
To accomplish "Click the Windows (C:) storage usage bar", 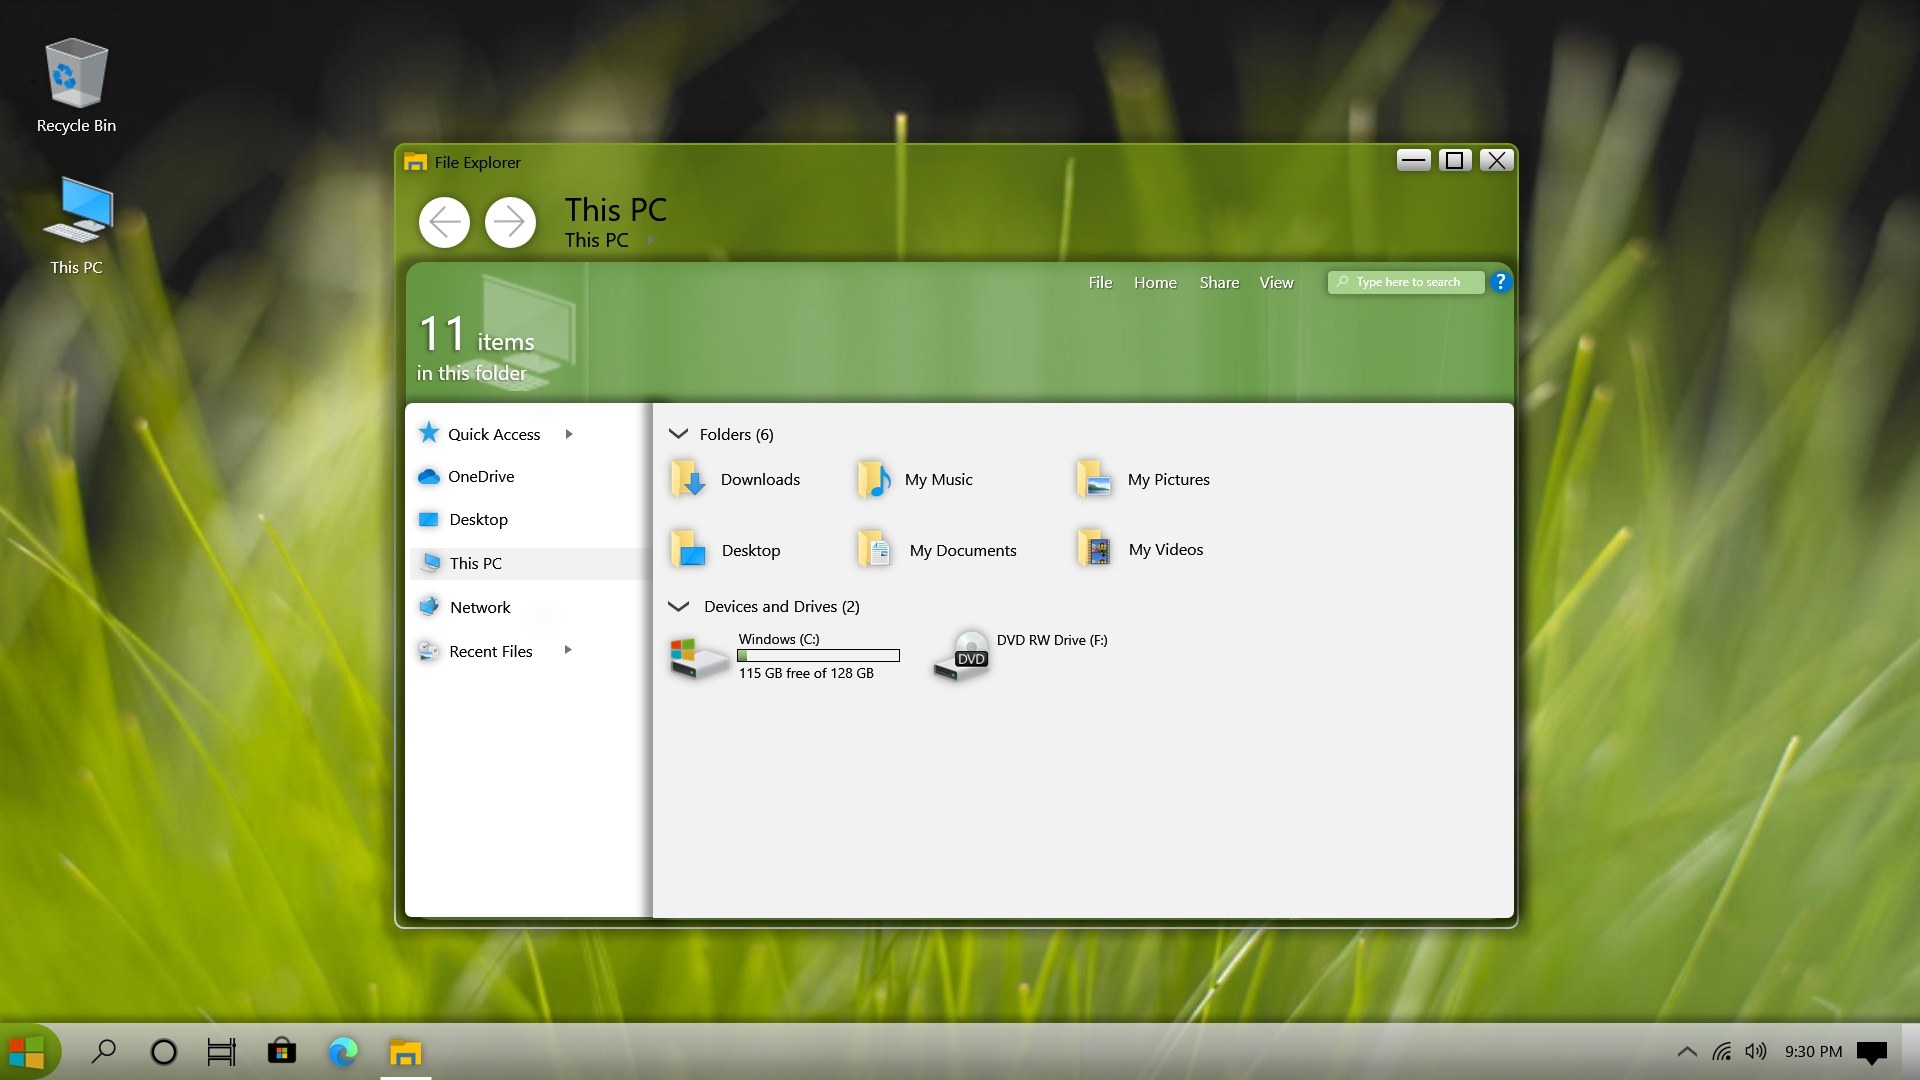I will point(818,656).
